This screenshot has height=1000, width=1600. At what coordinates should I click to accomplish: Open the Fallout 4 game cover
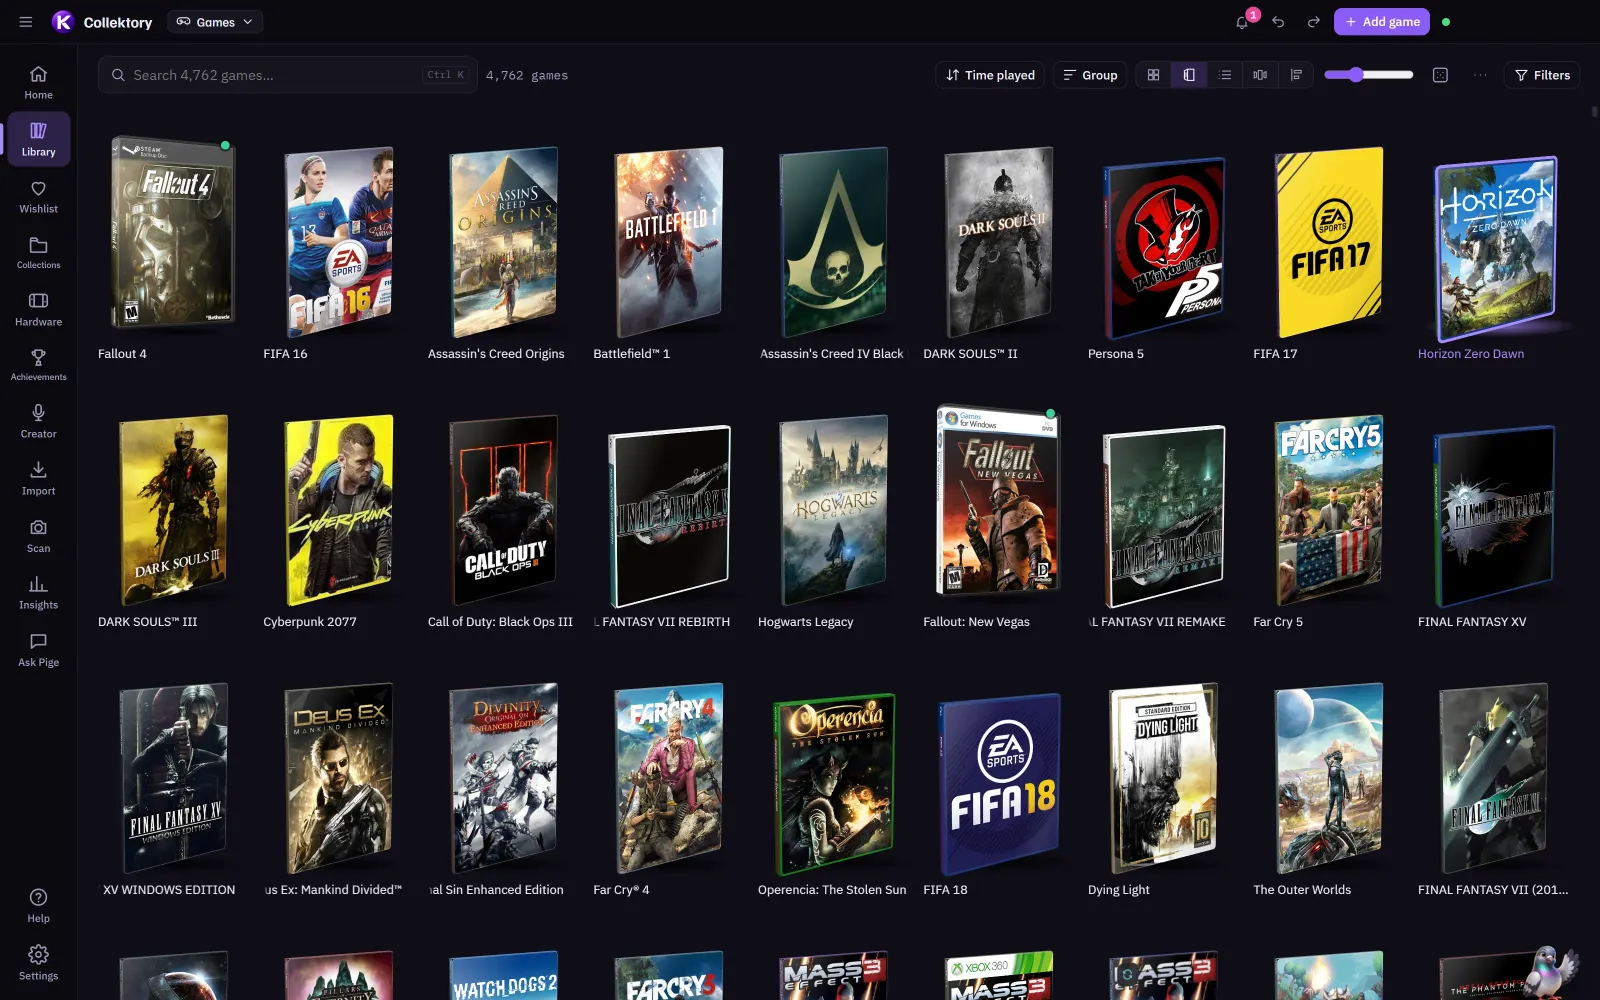(172, 232)
